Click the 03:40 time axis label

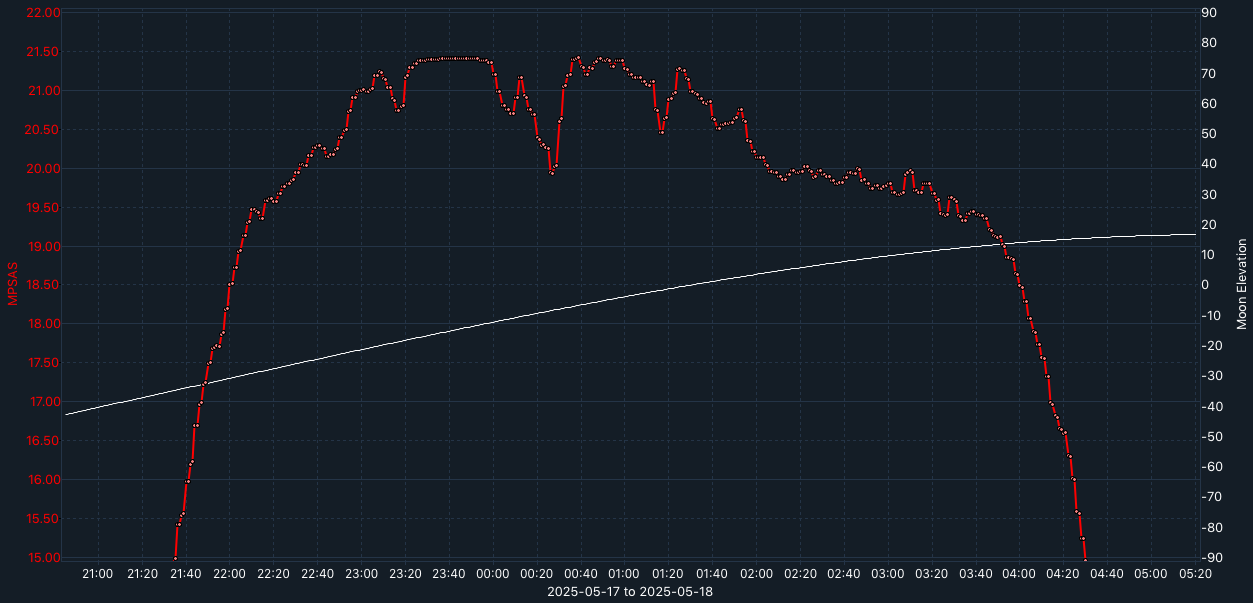[976, 574]
